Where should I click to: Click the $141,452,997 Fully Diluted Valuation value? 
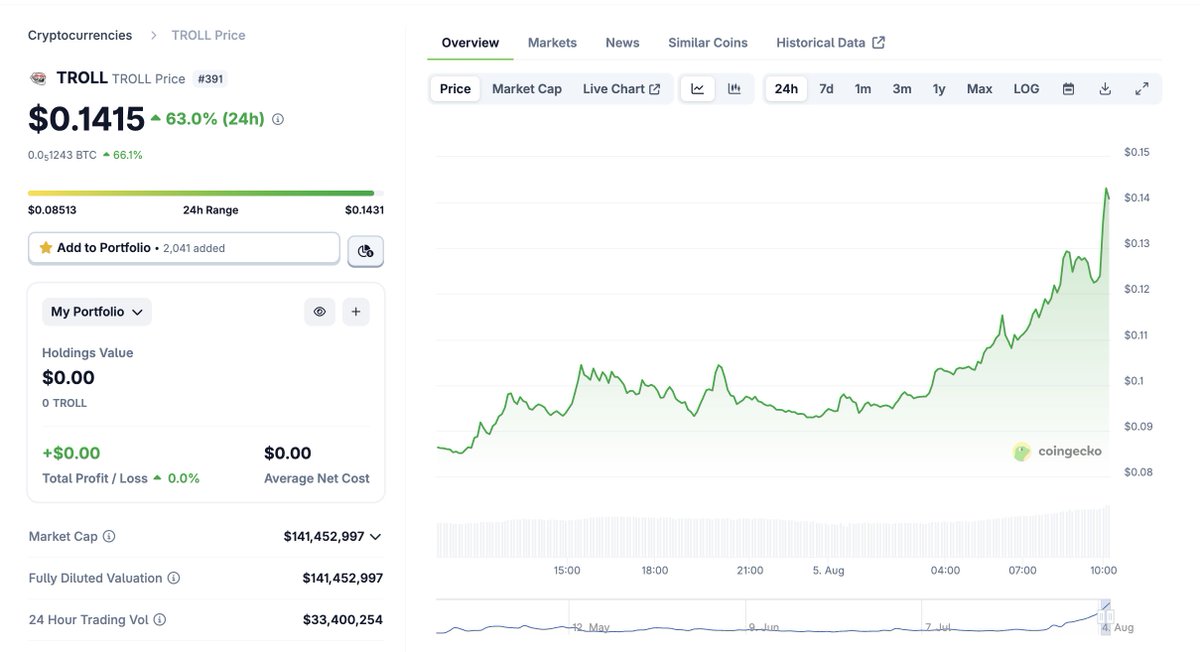343,578
